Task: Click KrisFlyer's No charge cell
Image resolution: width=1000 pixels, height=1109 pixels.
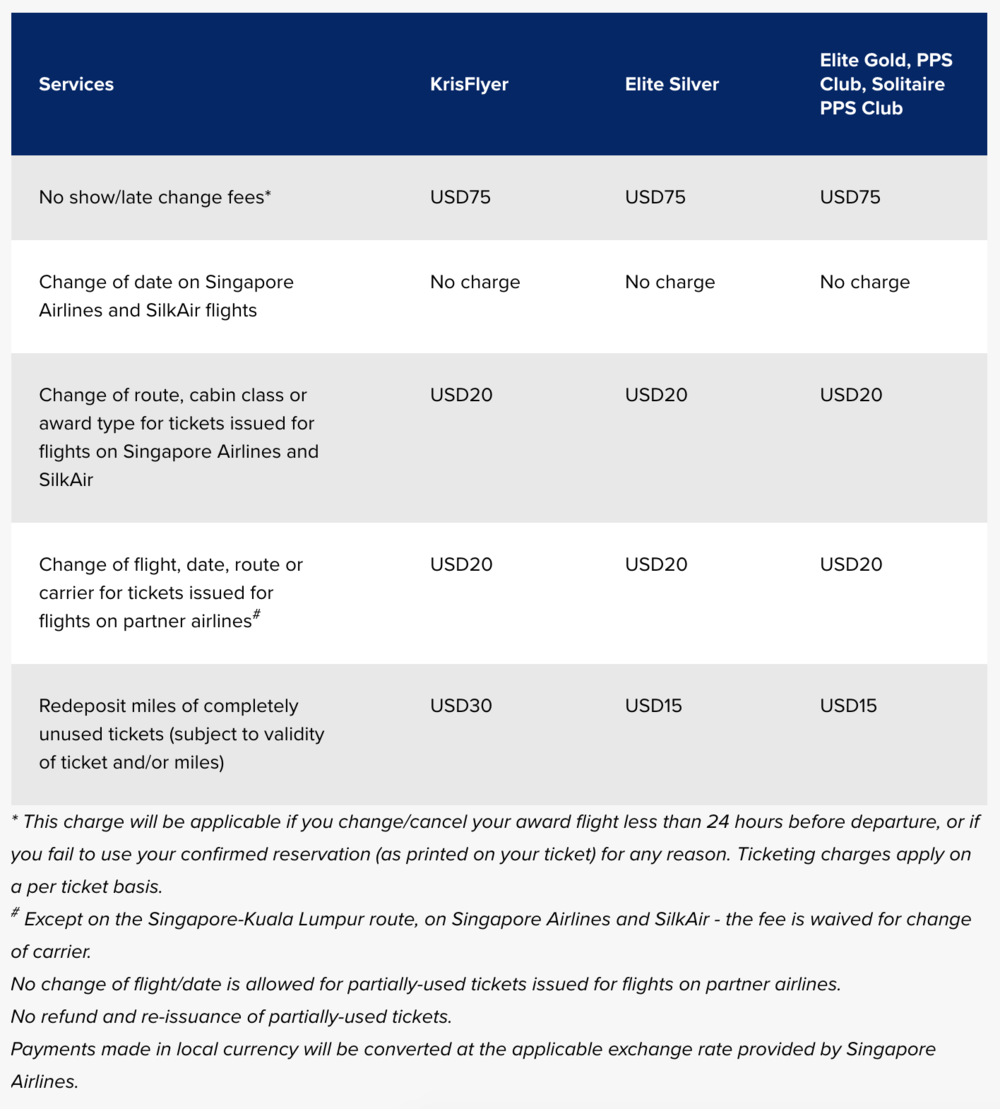Action: [475, 282]
